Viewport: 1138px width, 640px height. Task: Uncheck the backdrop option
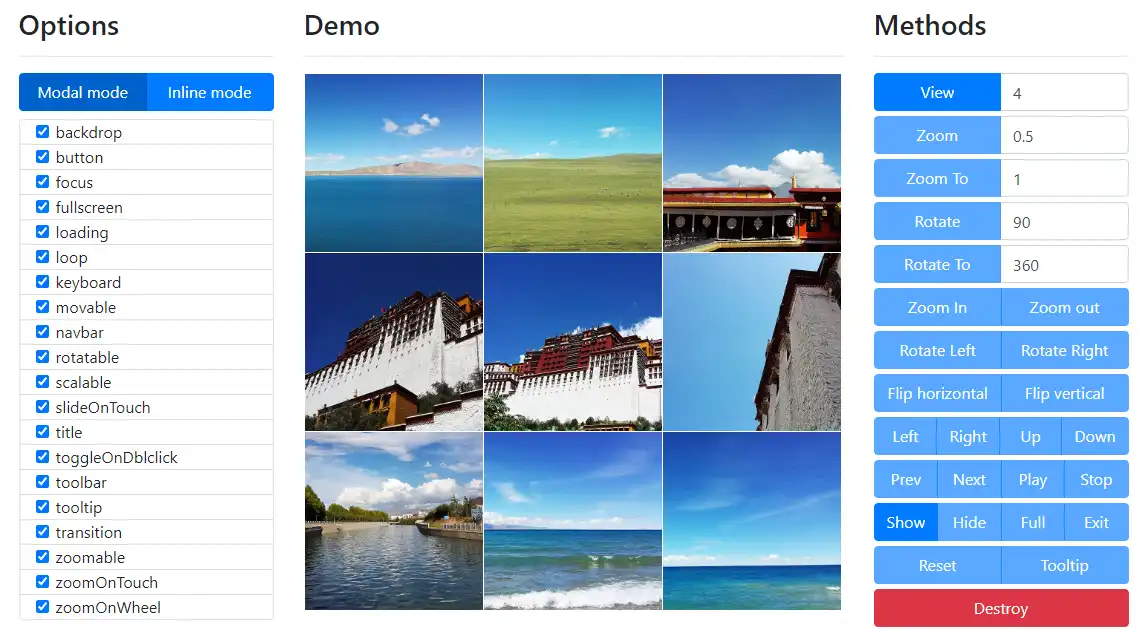pyautogui.click(x=43, y=132)
